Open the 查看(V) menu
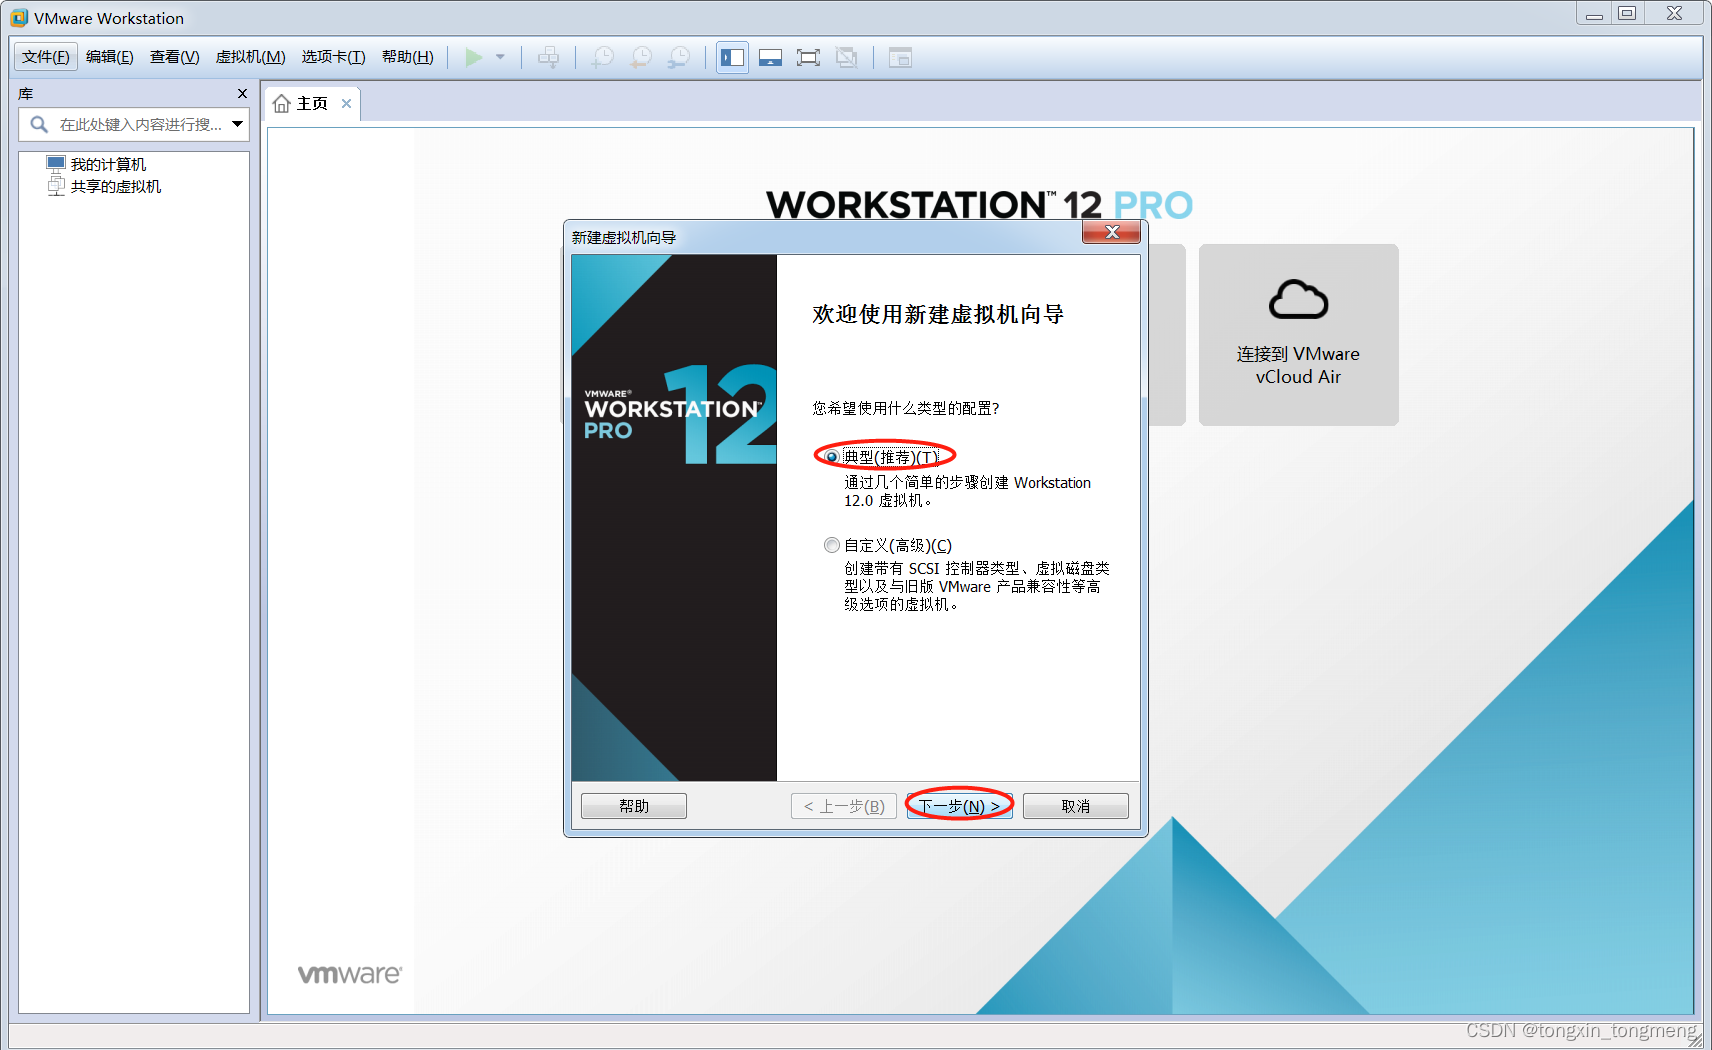 point(175,57)
